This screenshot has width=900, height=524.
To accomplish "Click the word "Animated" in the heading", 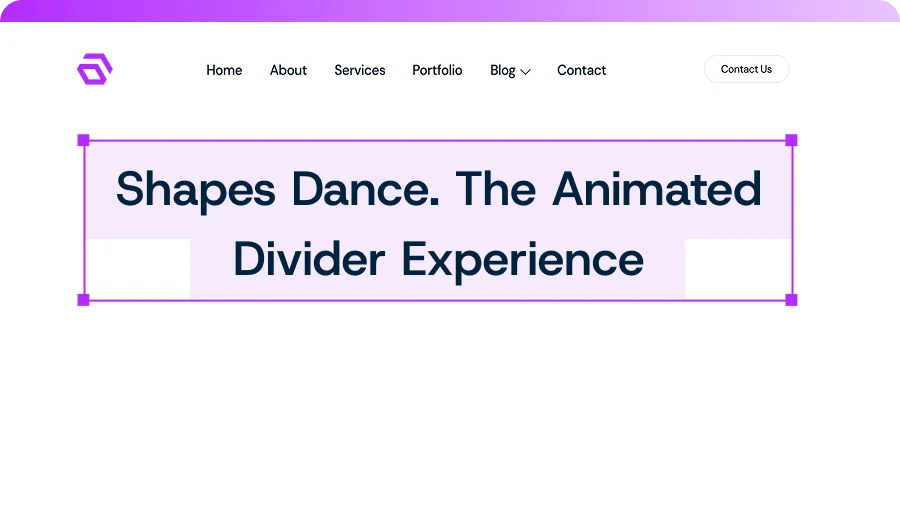I will [656, 189].
